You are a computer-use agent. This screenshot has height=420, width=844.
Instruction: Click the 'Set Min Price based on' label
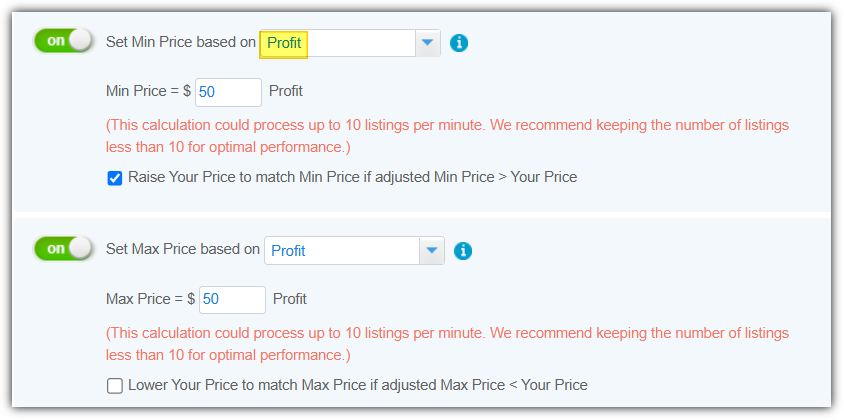[181, 43]
